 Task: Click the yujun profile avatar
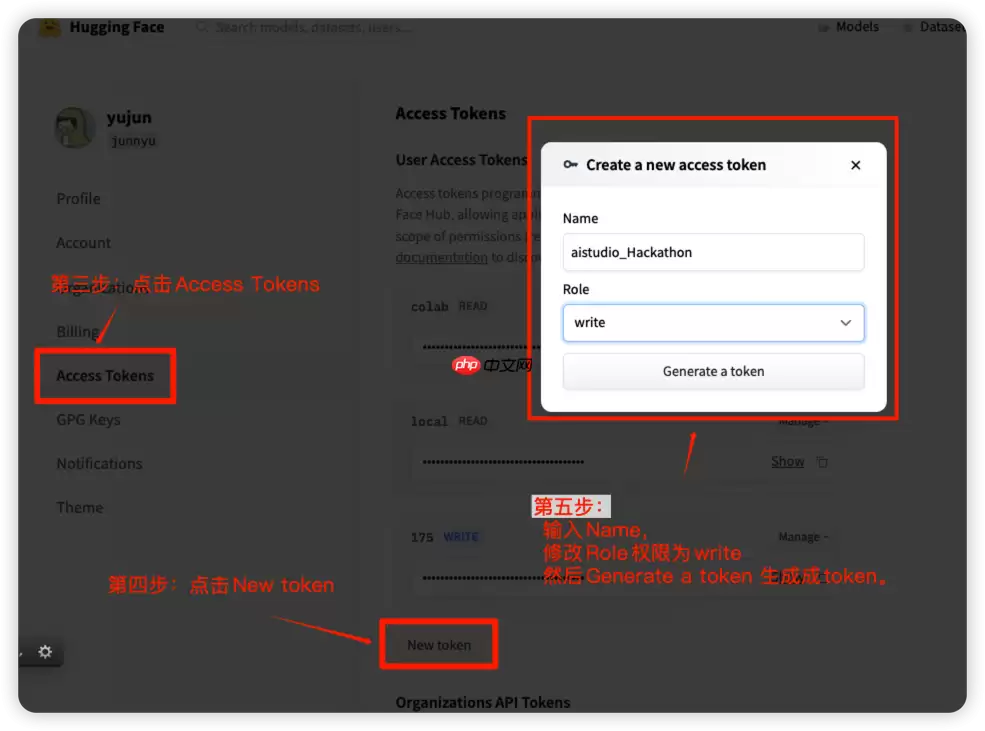click(x=74, y=128)
